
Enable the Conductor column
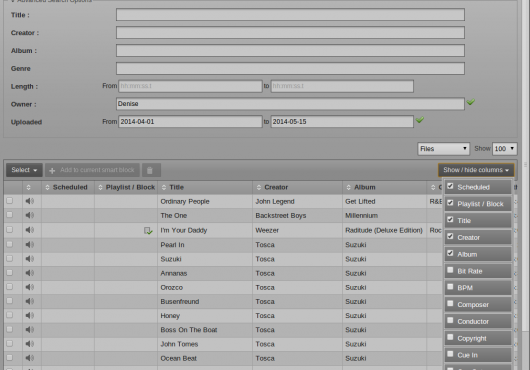coord(450,320)
